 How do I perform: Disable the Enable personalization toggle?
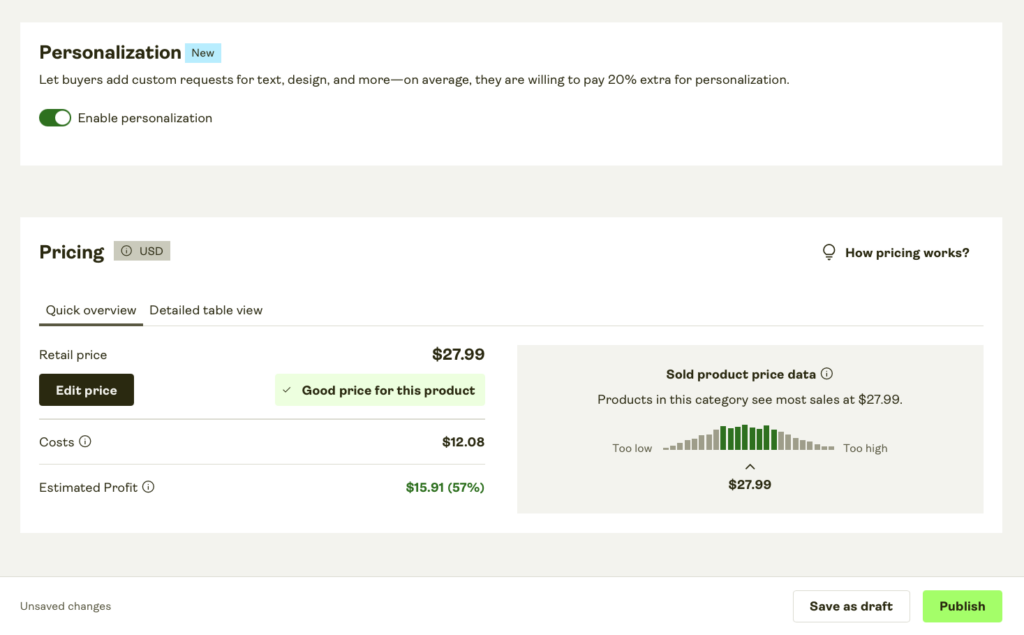pos(55,117)
